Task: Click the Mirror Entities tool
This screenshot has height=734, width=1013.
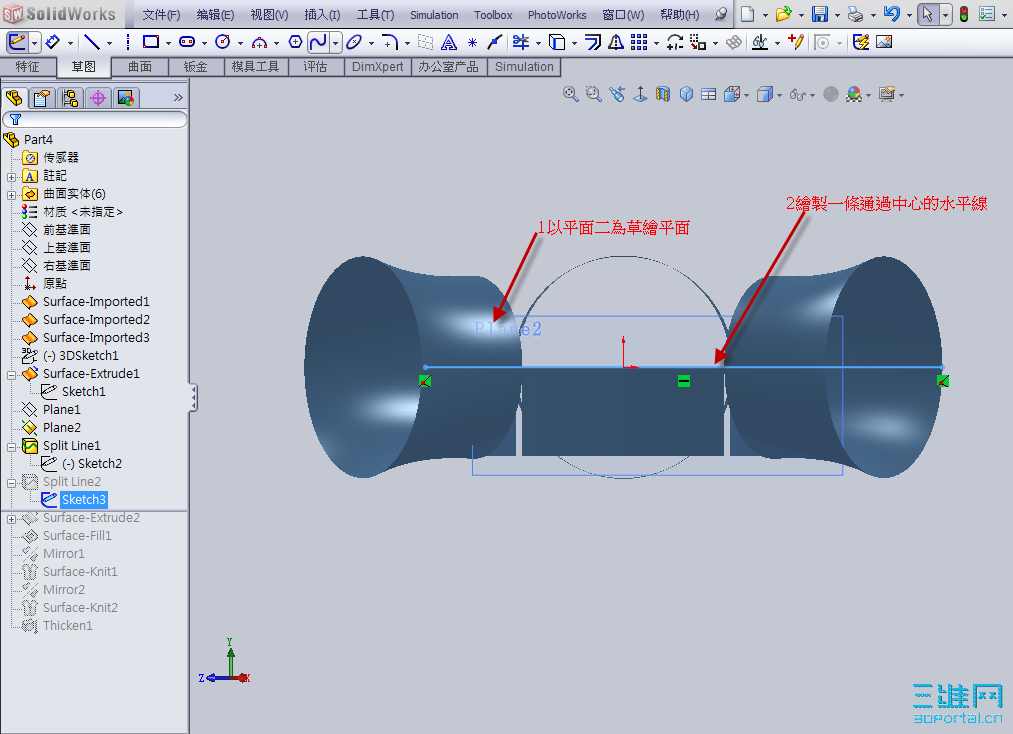Action: tap(616, 43)
